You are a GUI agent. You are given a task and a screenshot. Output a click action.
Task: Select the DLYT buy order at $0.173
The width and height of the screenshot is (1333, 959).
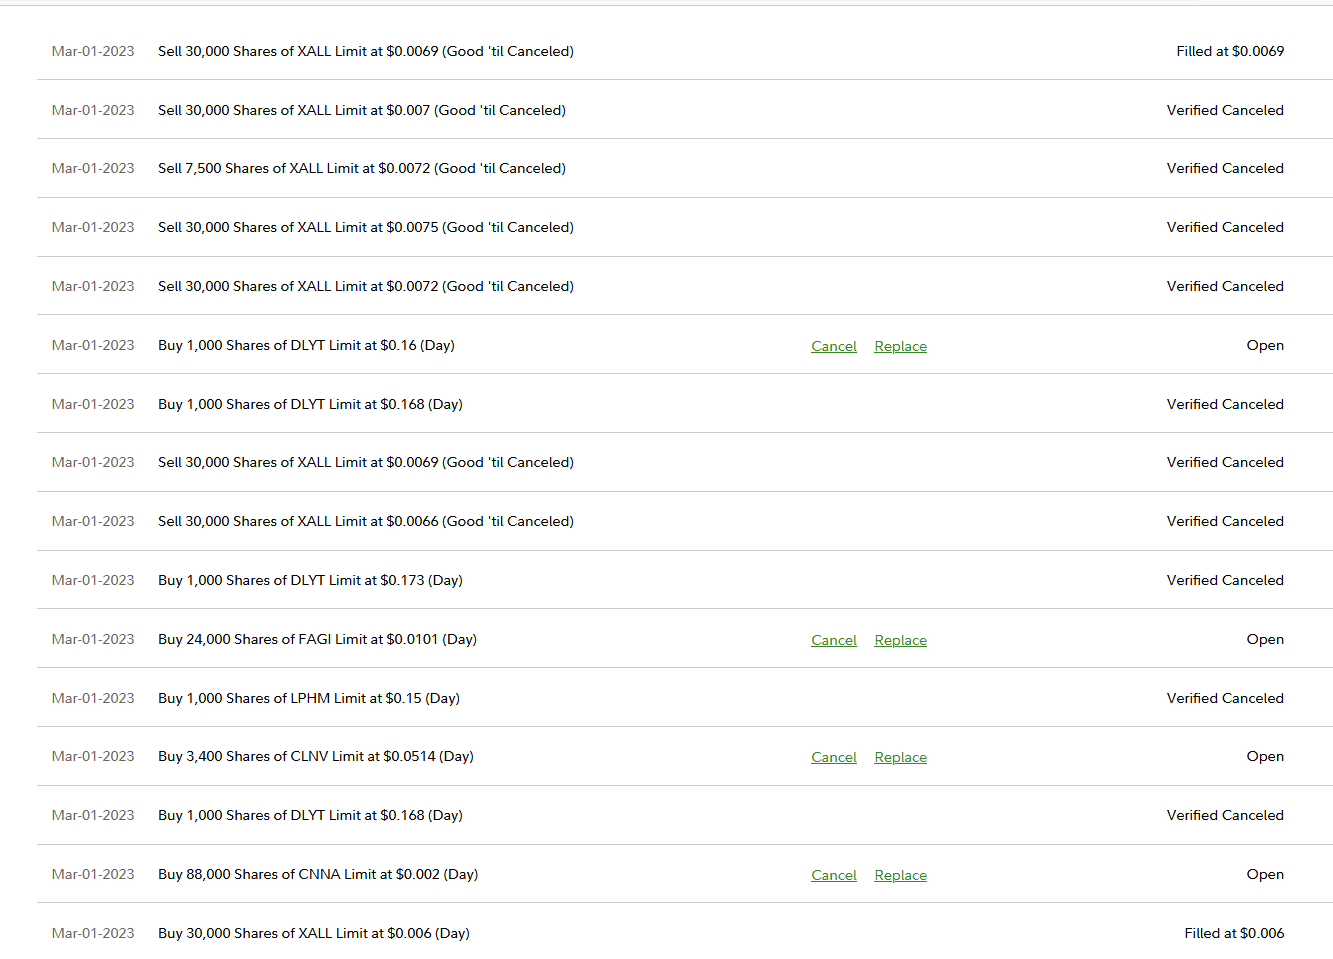pos(310,580)
